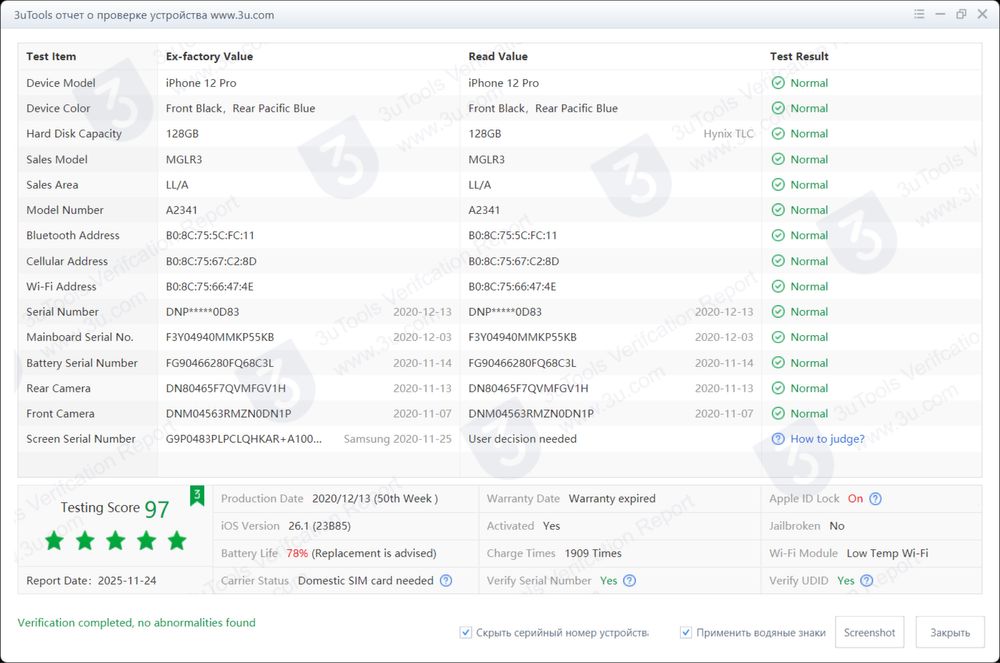
Task: Click the check icon in the Mainboard Serial No. row
Action: 778,337
